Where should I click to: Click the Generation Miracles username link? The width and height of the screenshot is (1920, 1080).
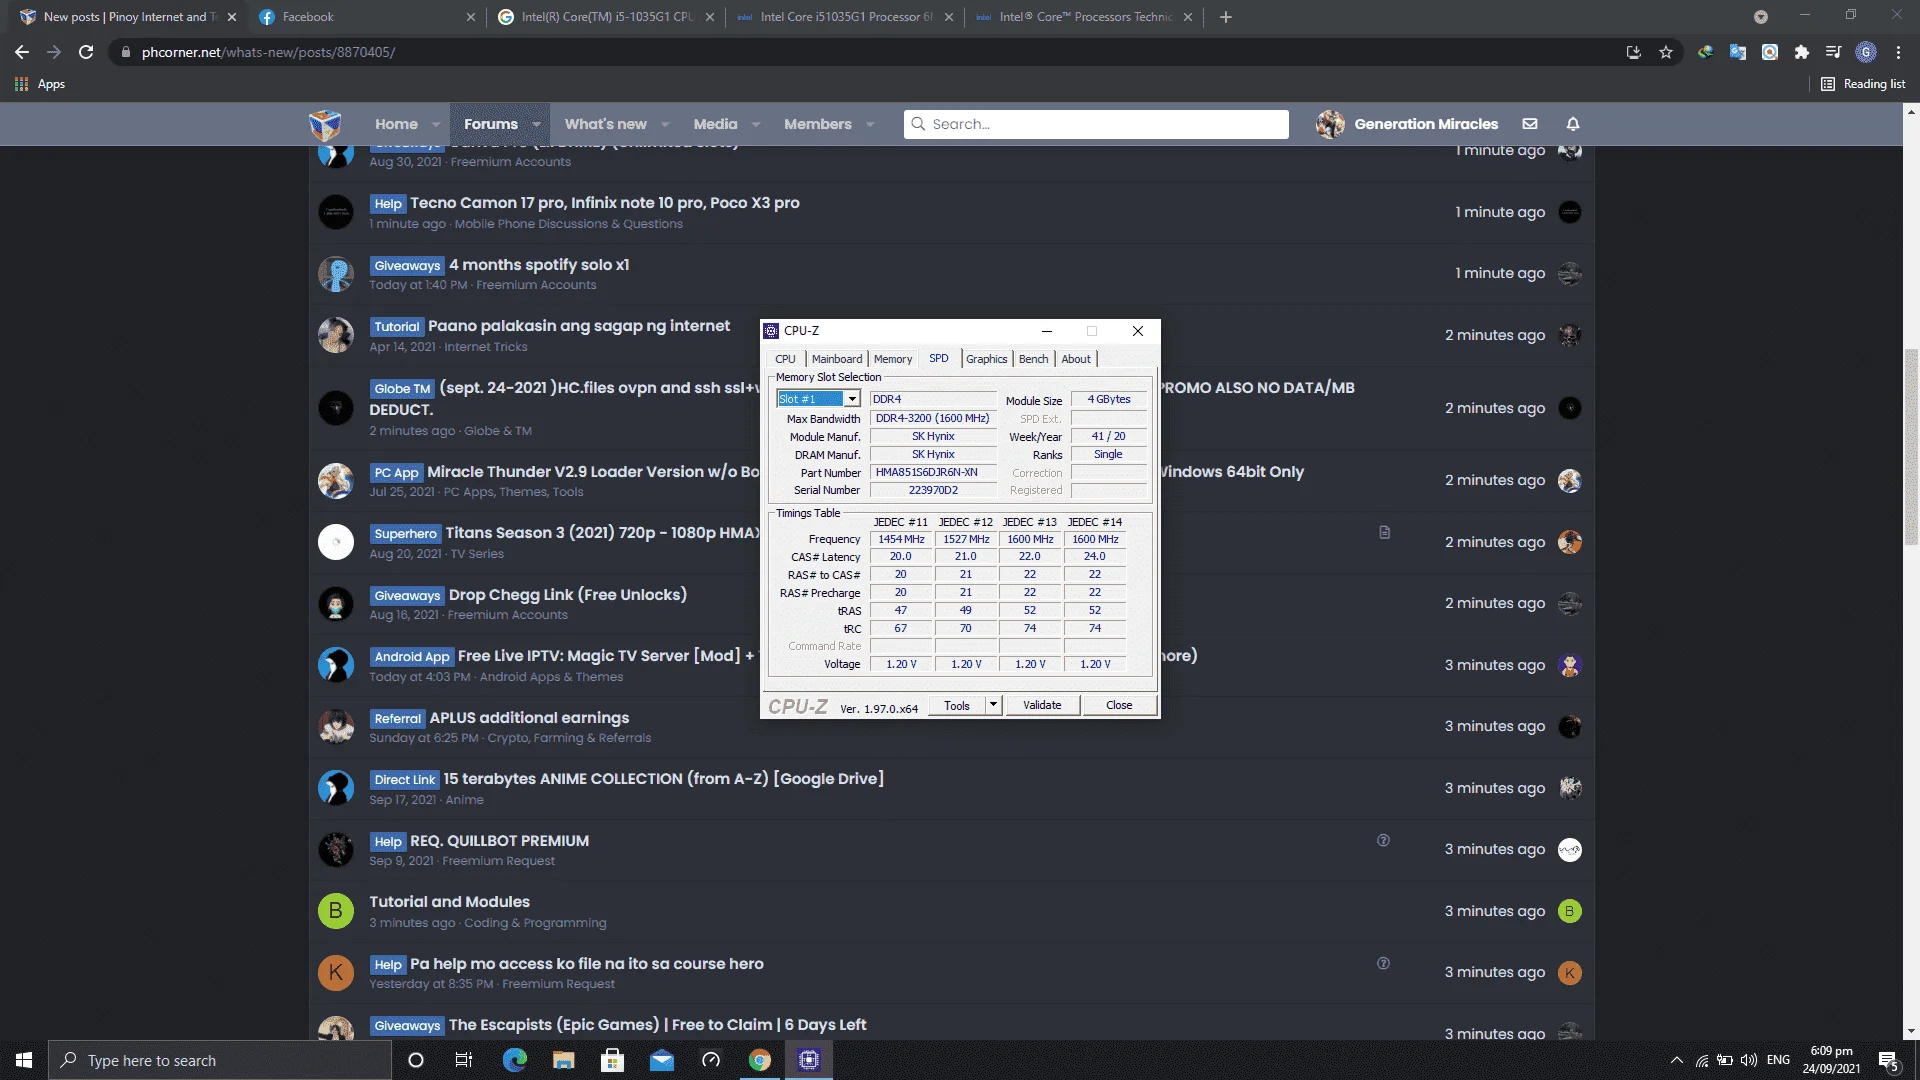coord(1426,124)
